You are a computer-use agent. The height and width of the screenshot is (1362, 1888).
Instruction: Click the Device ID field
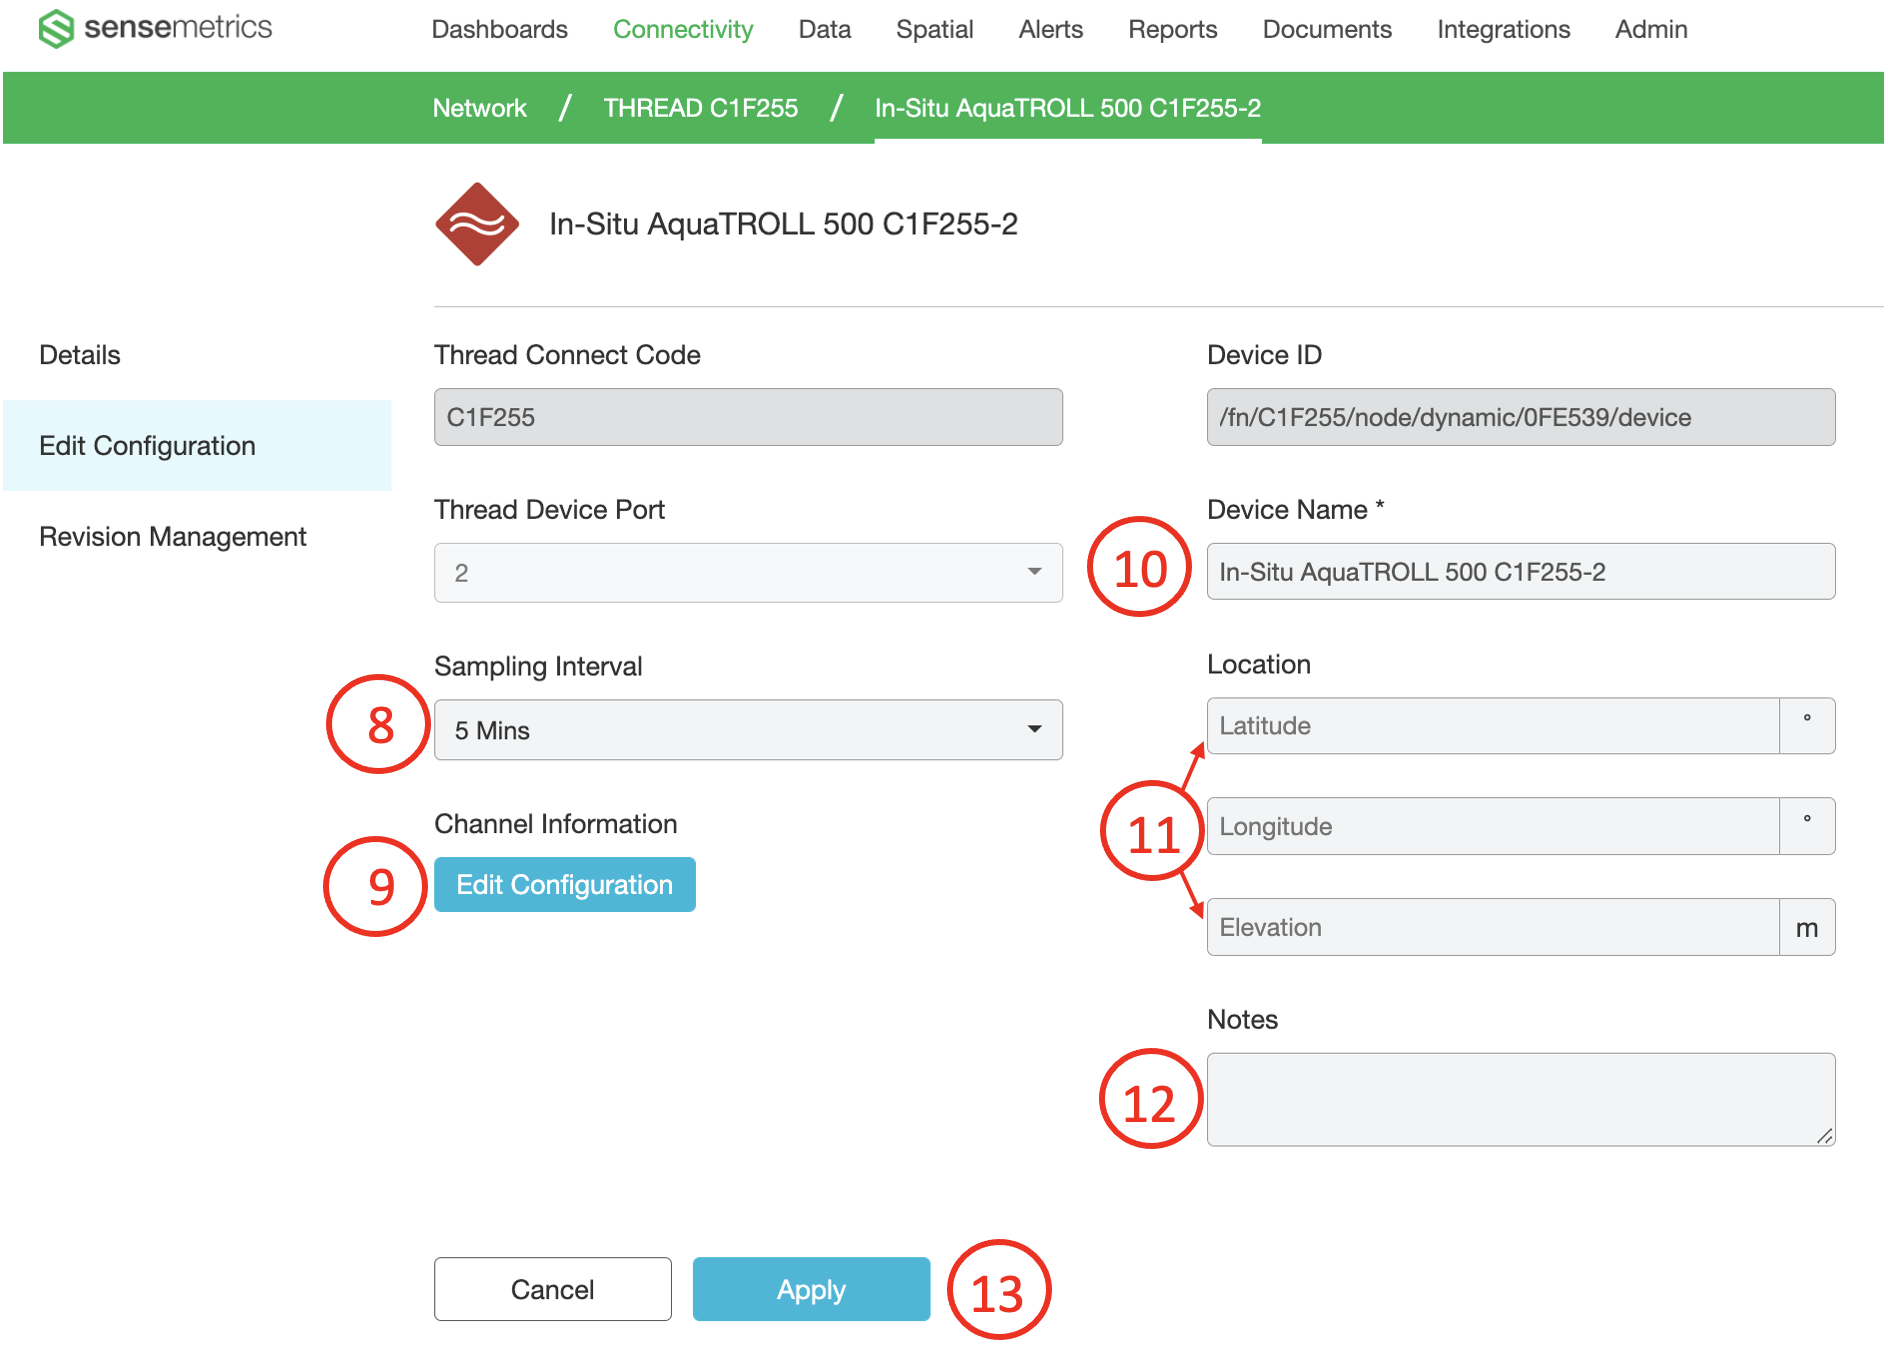(1520, 417)
